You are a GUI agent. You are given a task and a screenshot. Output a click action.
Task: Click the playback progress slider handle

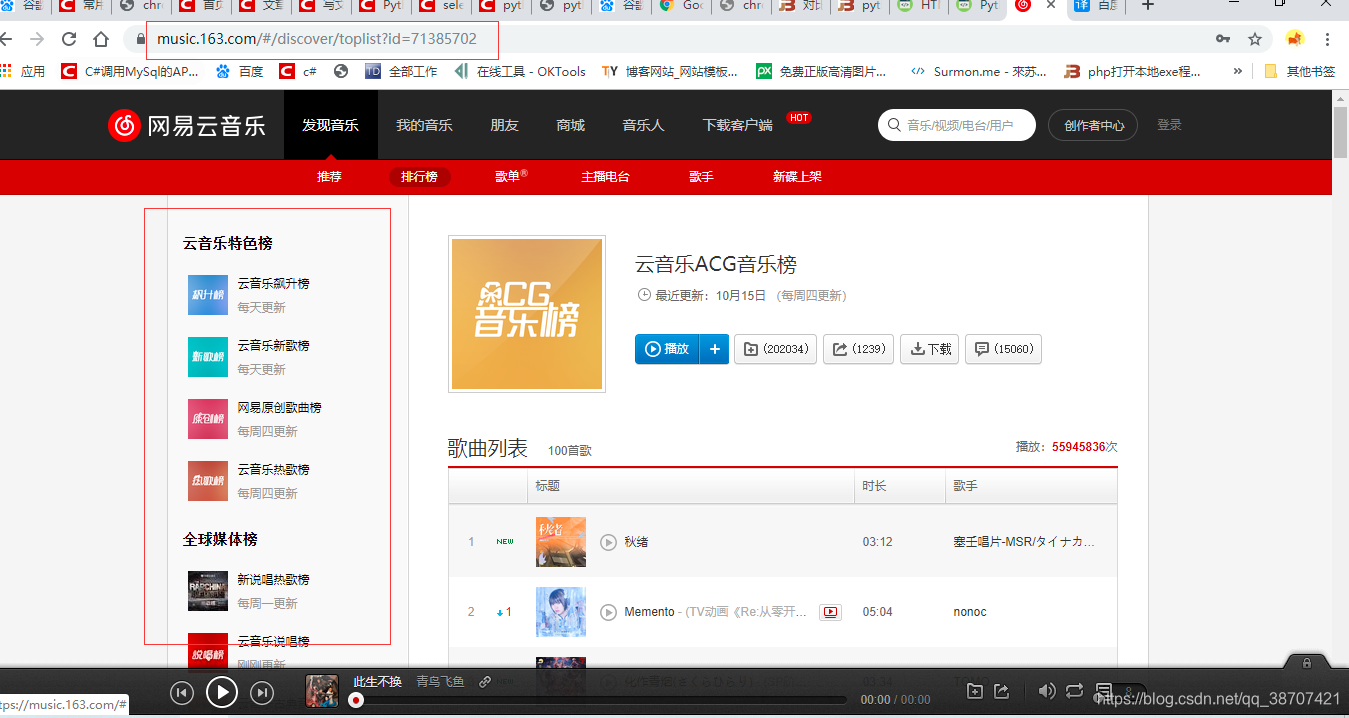(356, 700)
